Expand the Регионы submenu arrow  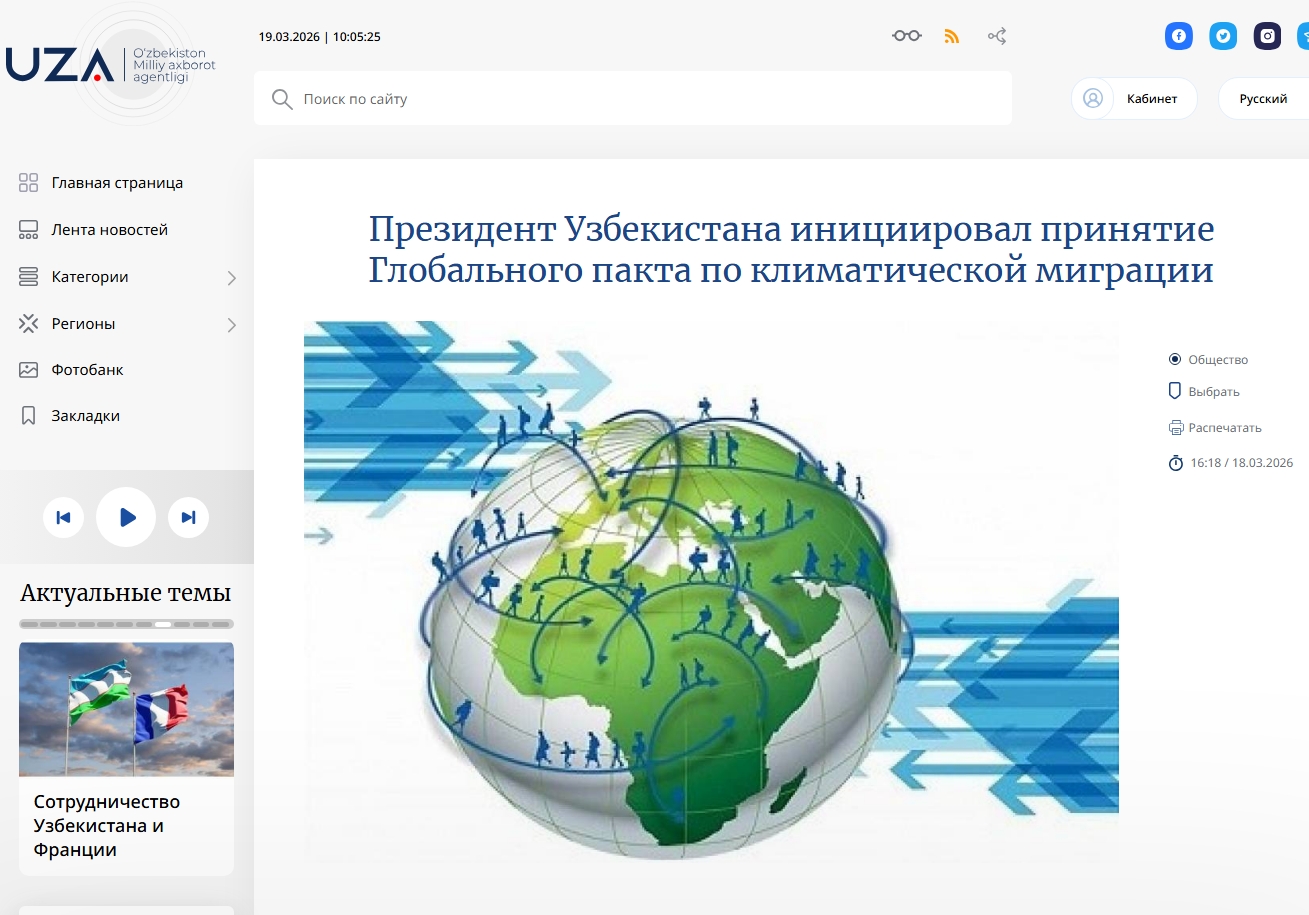pyautogui.click(x=231, y=325)
